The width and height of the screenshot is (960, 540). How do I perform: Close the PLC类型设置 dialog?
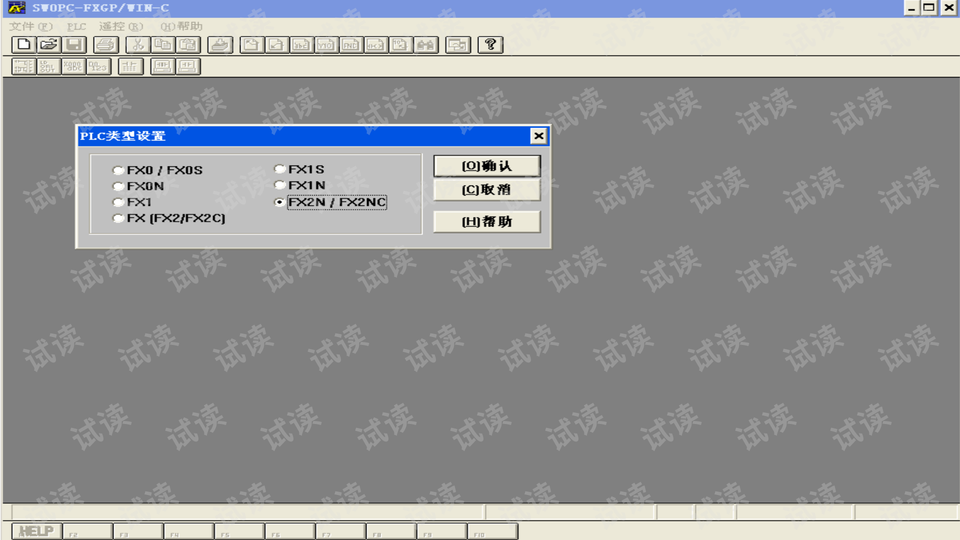(x=539, y=136)
